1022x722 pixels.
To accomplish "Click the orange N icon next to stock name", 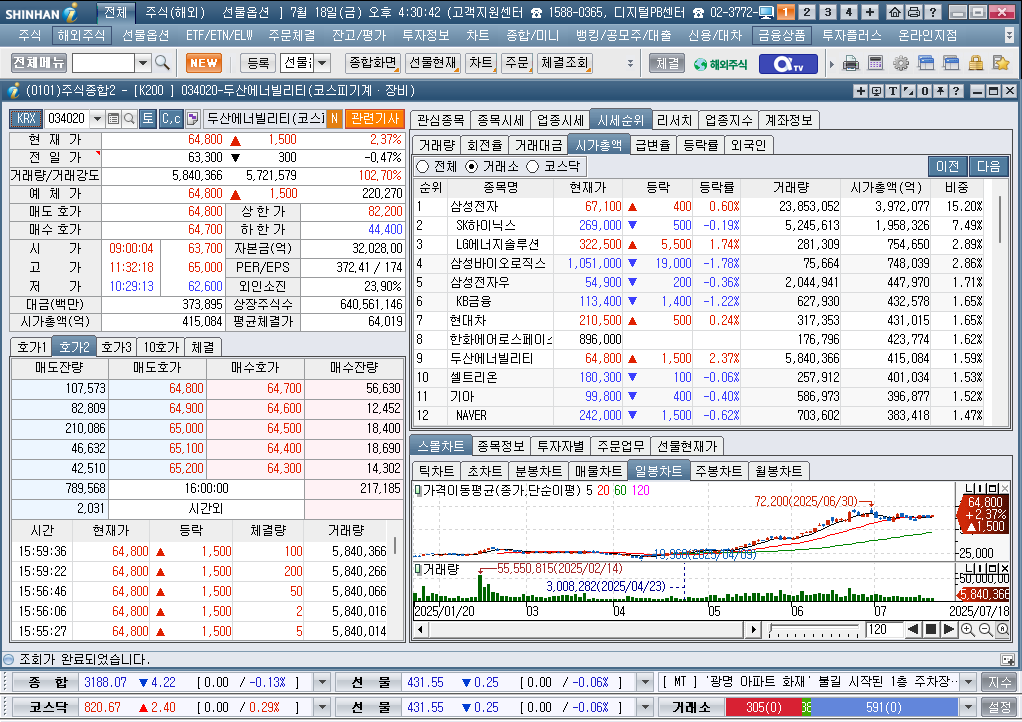I will 334,119.
